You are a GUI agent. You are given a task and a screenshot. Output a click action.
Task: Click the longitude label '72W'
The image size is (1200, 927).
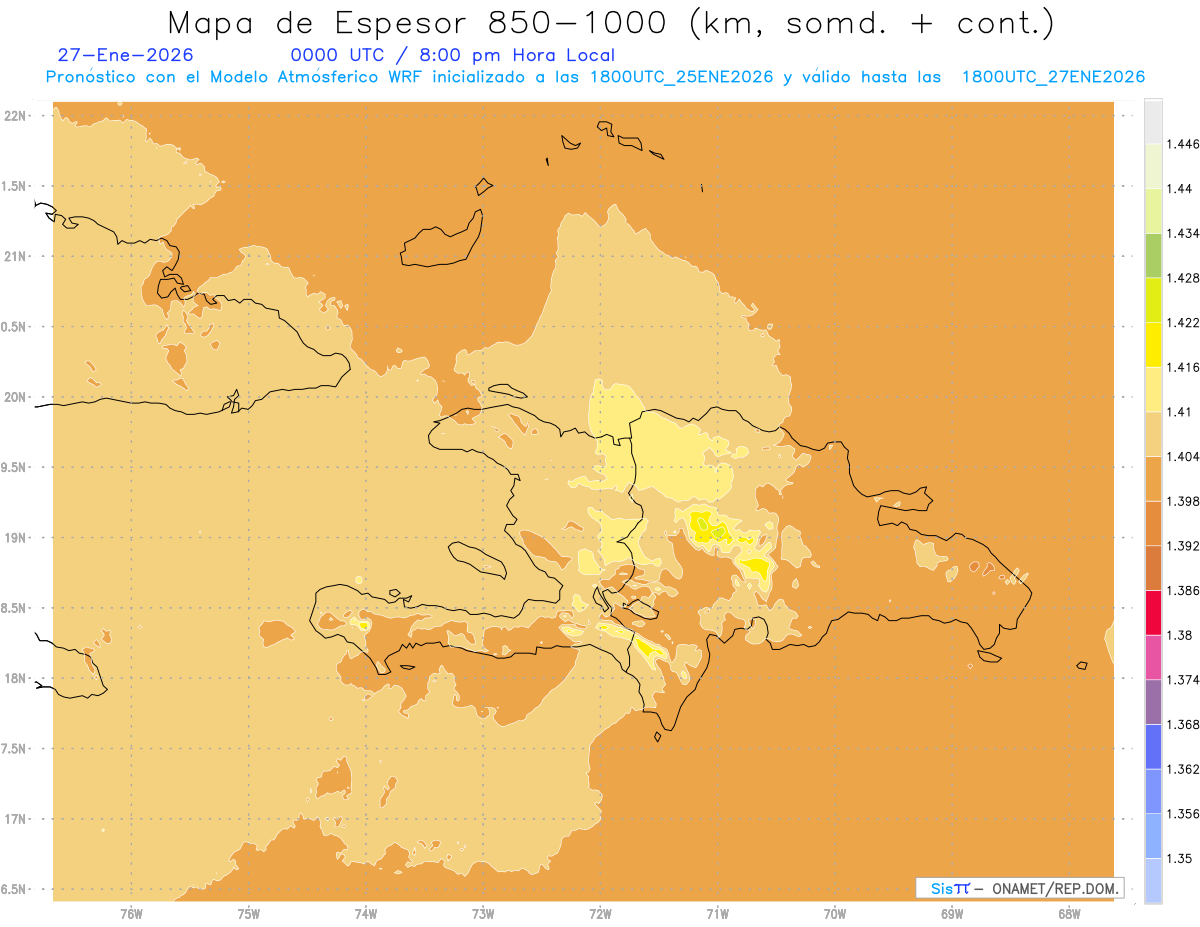[x=600, y=913]
